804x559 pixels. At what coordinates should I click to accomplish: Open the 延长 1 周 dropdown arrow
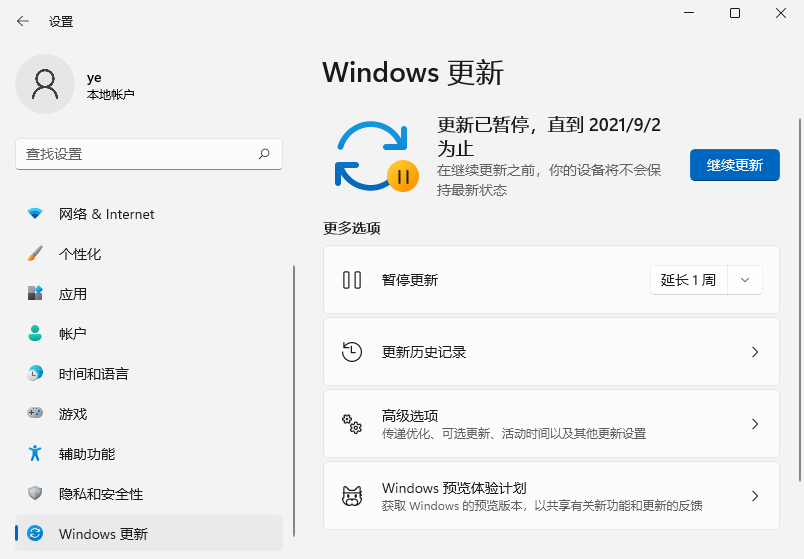[x=745, y=280]
